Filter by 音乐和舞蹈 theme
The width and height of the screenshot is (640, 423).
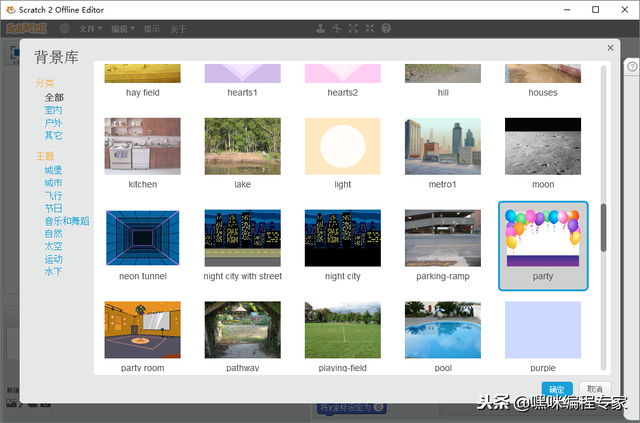[67, 221]
